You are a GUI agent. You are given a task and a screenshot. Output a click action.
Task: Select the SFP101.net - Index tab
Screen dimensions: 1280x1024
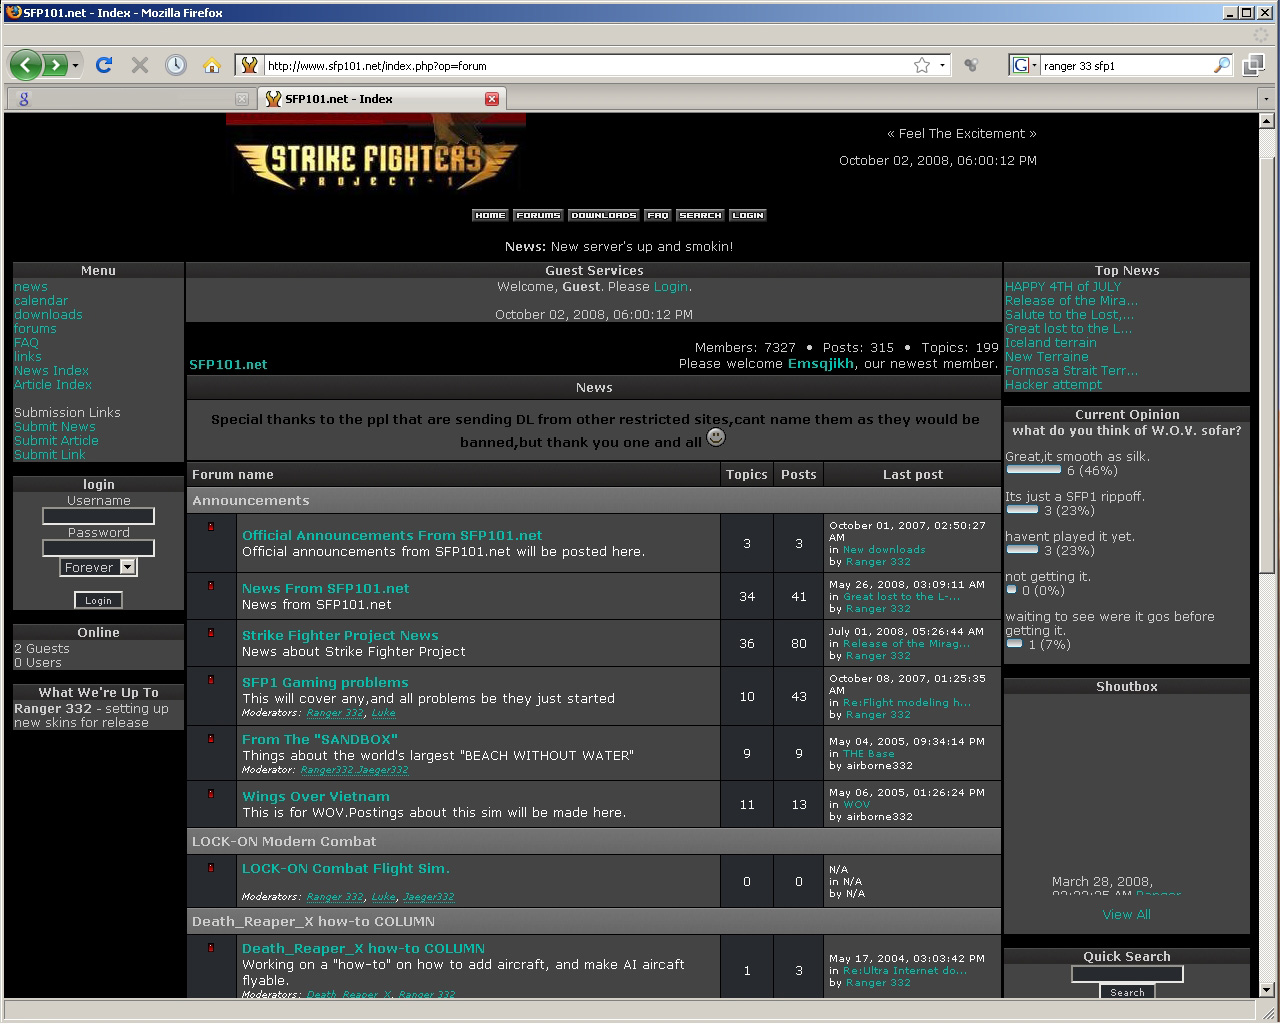point(382,99)
